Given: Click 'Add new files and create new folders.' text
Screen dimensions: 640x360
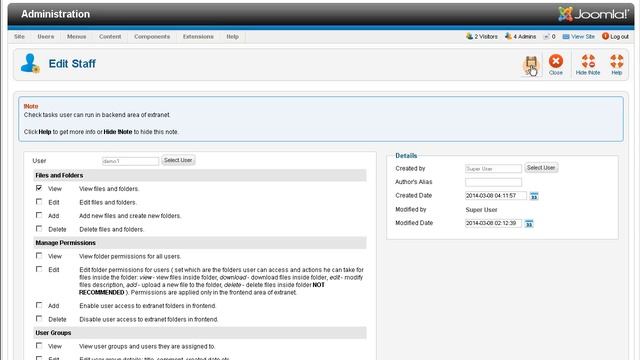Looking at the screenshot, I should 130,216.
